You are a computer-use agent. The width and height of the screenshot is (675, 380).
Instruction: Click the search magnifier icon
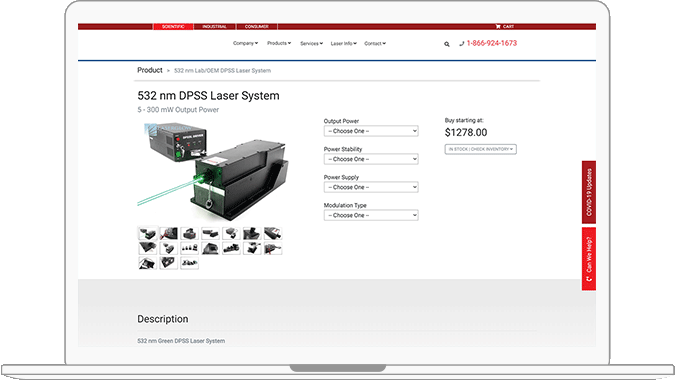[x=447, y=44]
